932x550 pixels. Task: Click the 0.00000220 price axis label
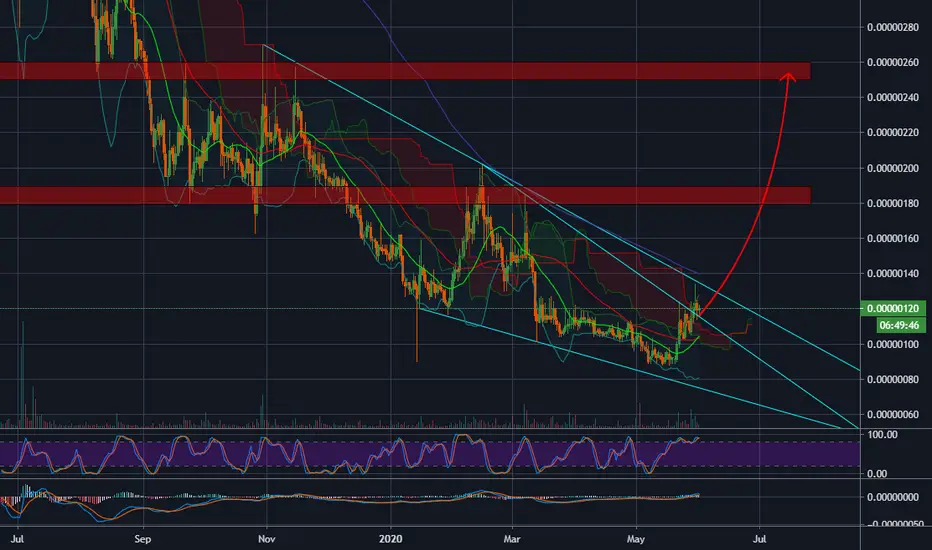click(892, 132)
